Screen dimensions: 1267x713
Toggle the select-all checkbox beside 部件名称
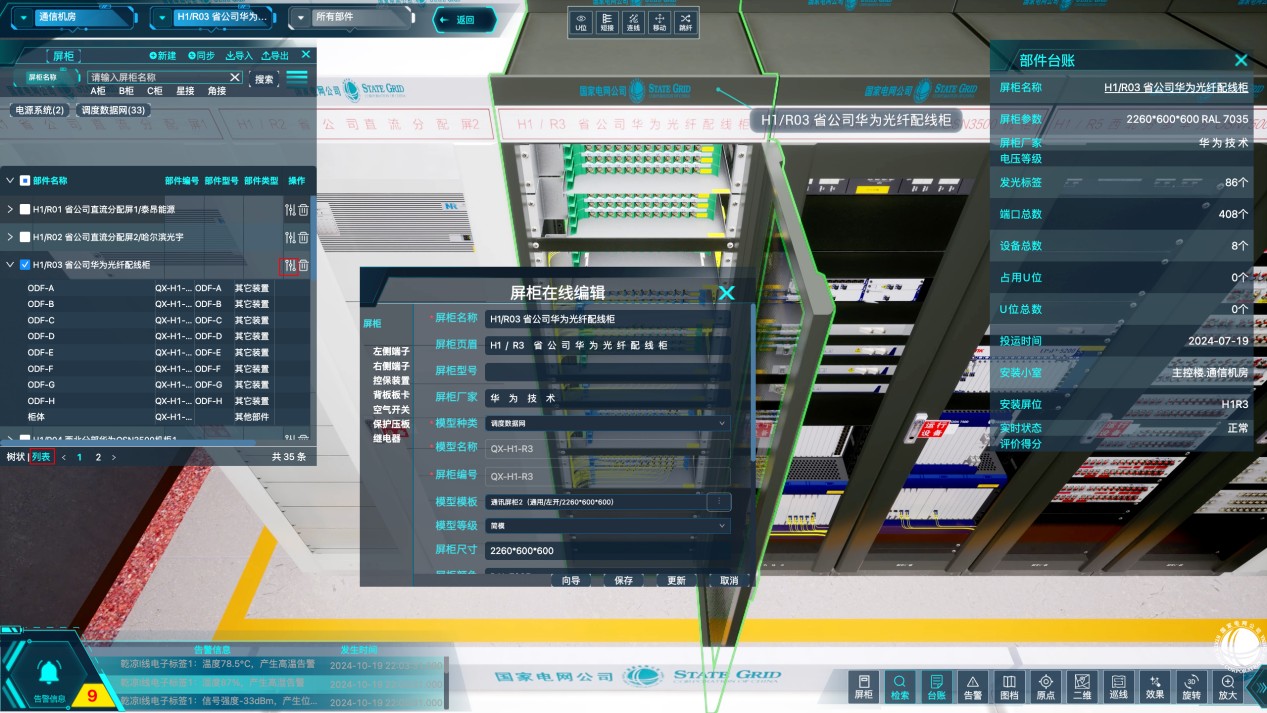click(25, 181)
